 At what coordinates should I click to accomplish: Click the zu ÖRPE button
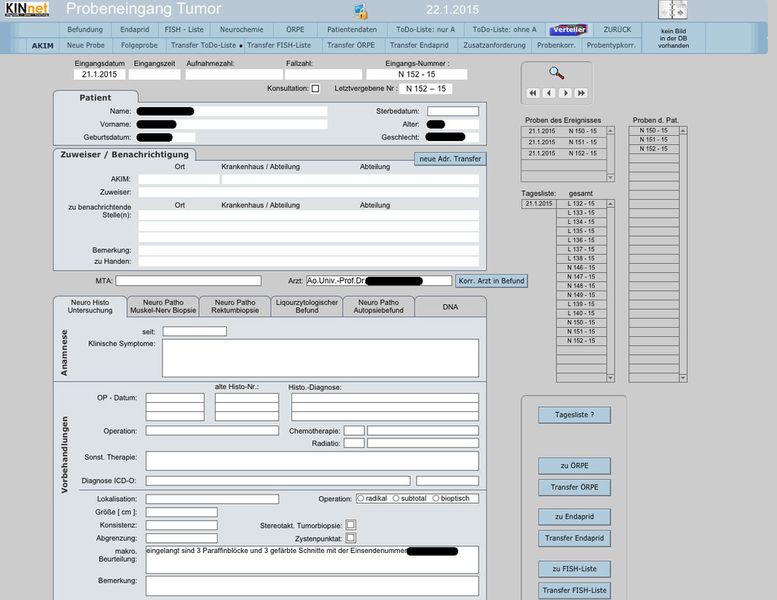(x=574, y=466)
